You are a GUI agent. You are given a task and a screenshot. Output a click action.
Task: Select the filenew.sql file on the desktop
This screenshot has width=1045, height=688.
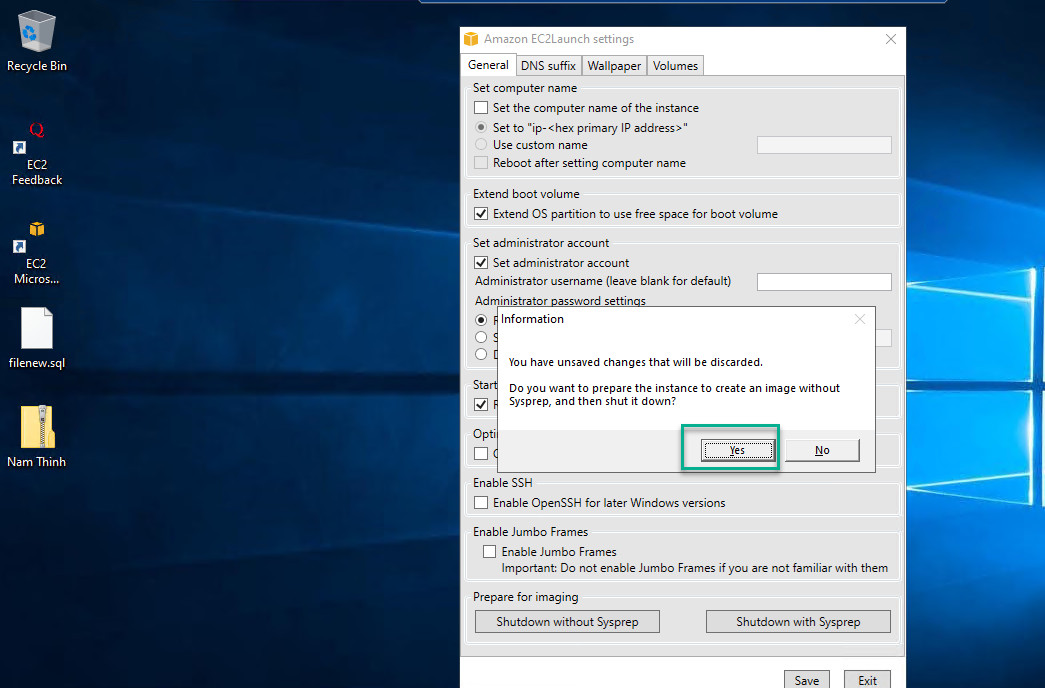click(x=37, y=338)
